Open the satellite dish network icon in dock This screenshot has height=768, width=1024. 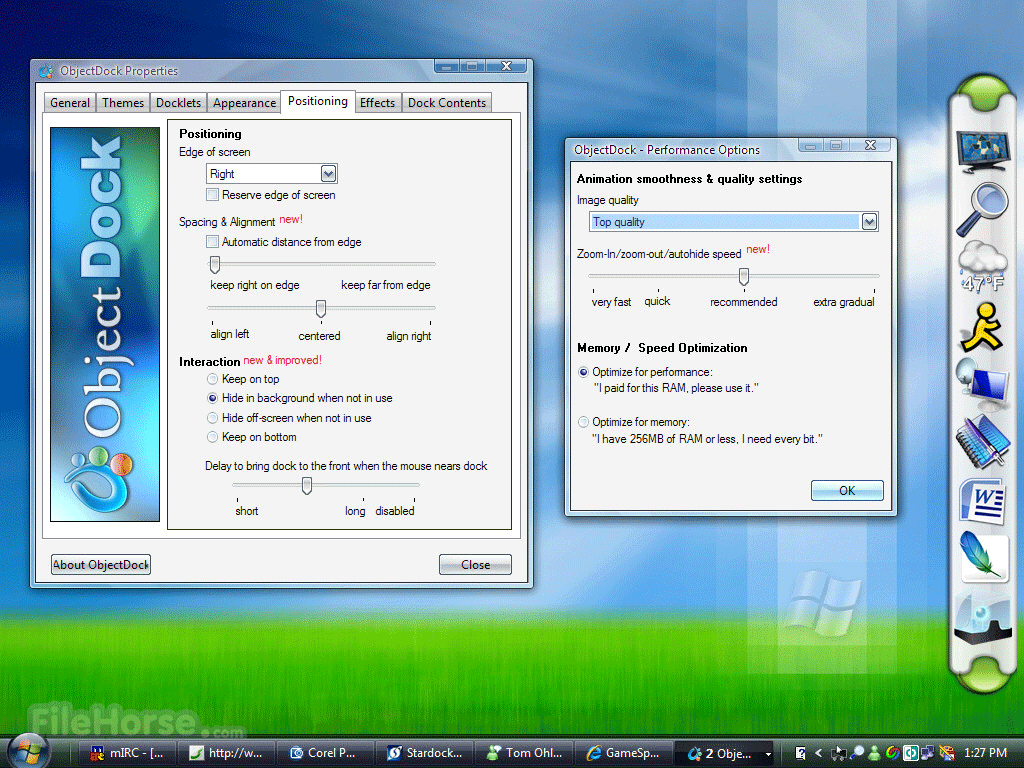click(x=982, y=385)
